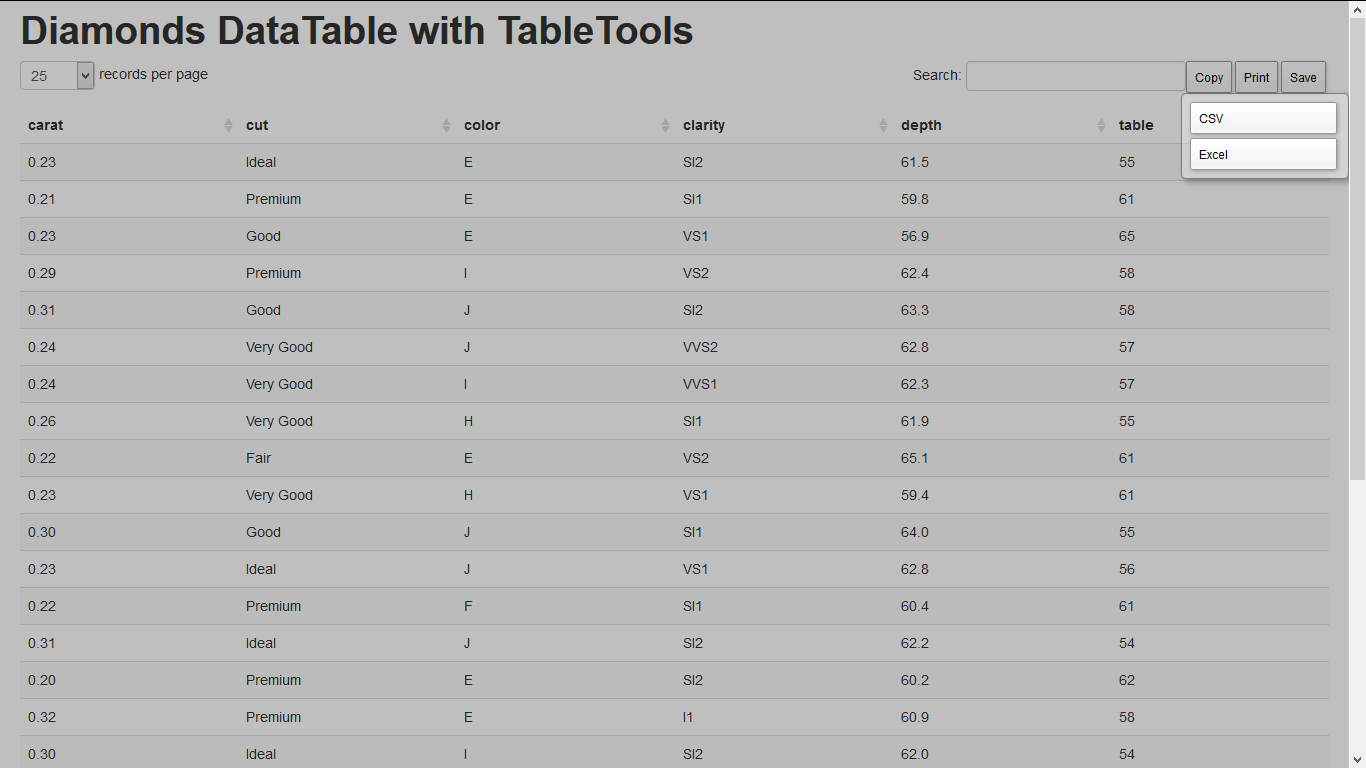The height and width of the screenshot is (768, 1366).
Task: Click the sort arrows in carat column
Action: tap(228, 126)
